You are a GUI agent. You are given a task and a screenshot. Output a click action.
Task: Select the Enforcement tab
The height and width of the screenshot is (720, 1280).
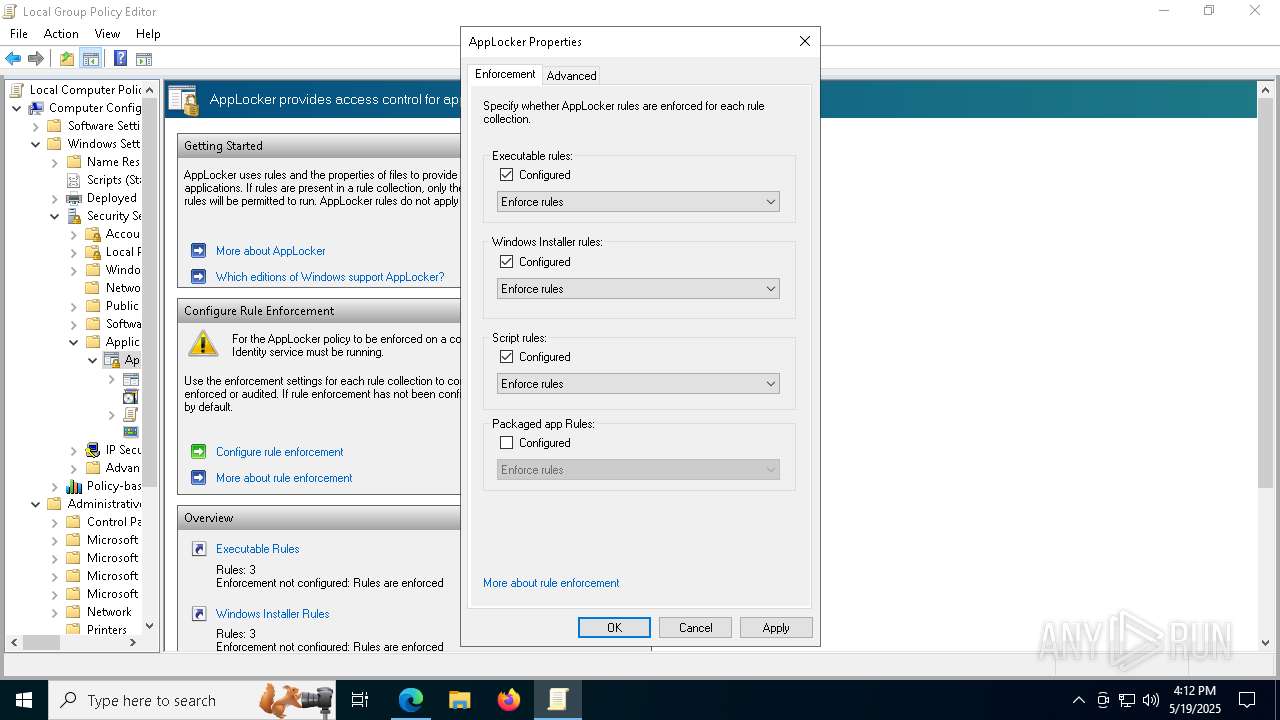[505, 74]
